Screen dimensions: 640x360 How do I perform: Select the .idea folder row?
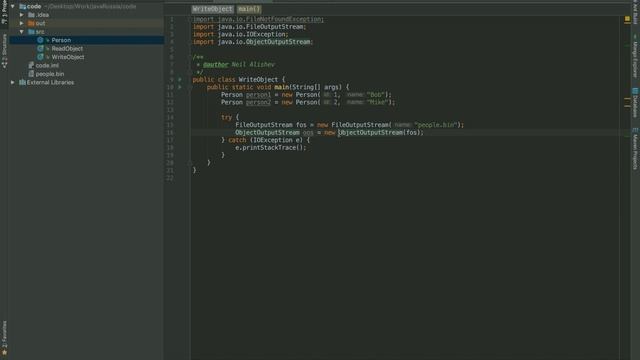(x=87, y=15)
